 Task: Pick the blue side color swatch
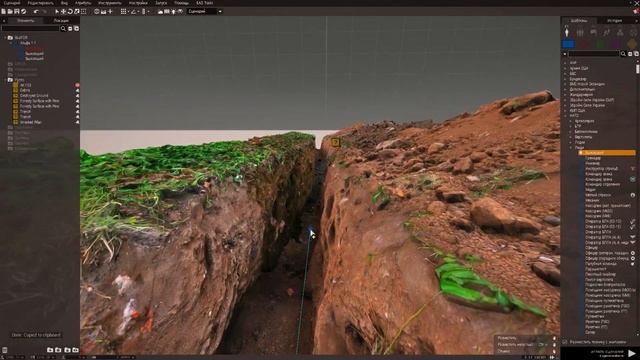pyautogui.click(x=568, y=44)
